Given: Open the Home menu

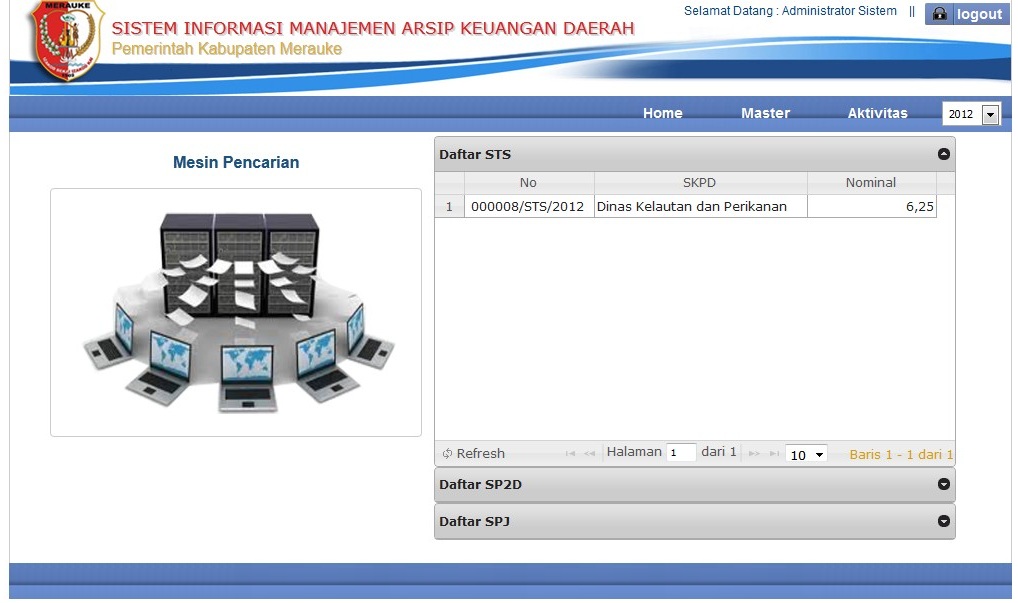Looking at the screenshot, I should pos(662,113).
